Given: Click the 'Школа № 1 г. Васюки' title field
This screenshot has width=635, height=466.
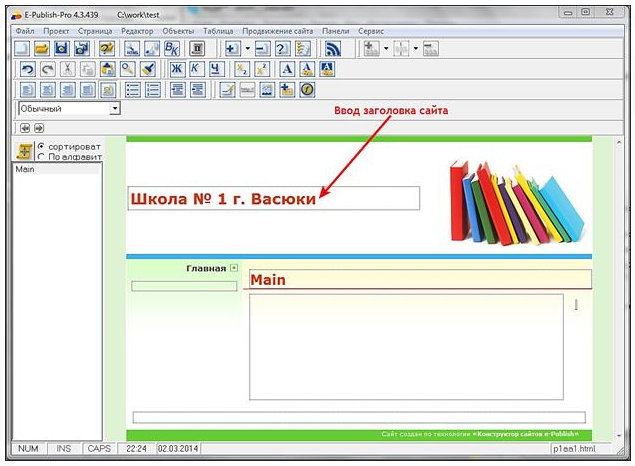Looking at the screenshot, I should coord(274,198).
